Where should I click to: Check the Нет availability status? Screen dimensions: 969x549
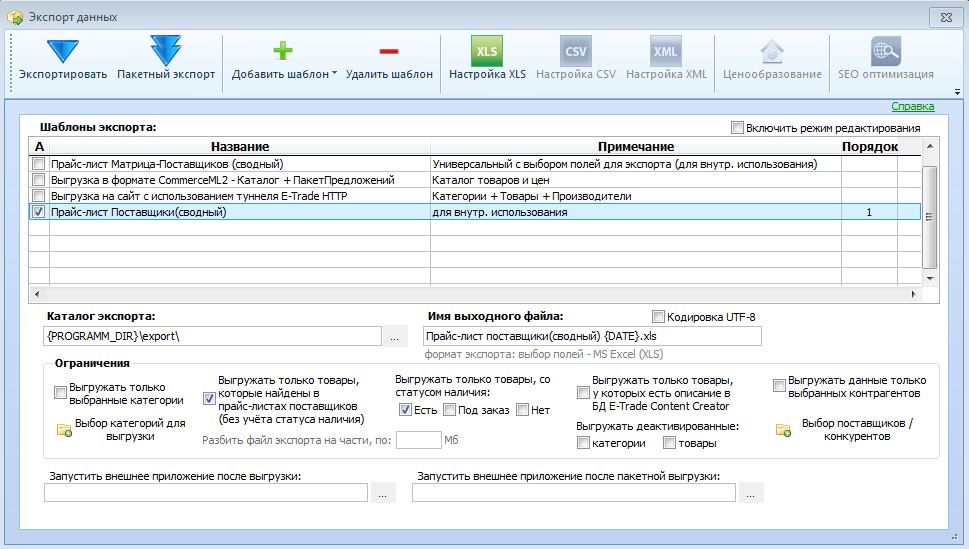click(x=522, y=409)
